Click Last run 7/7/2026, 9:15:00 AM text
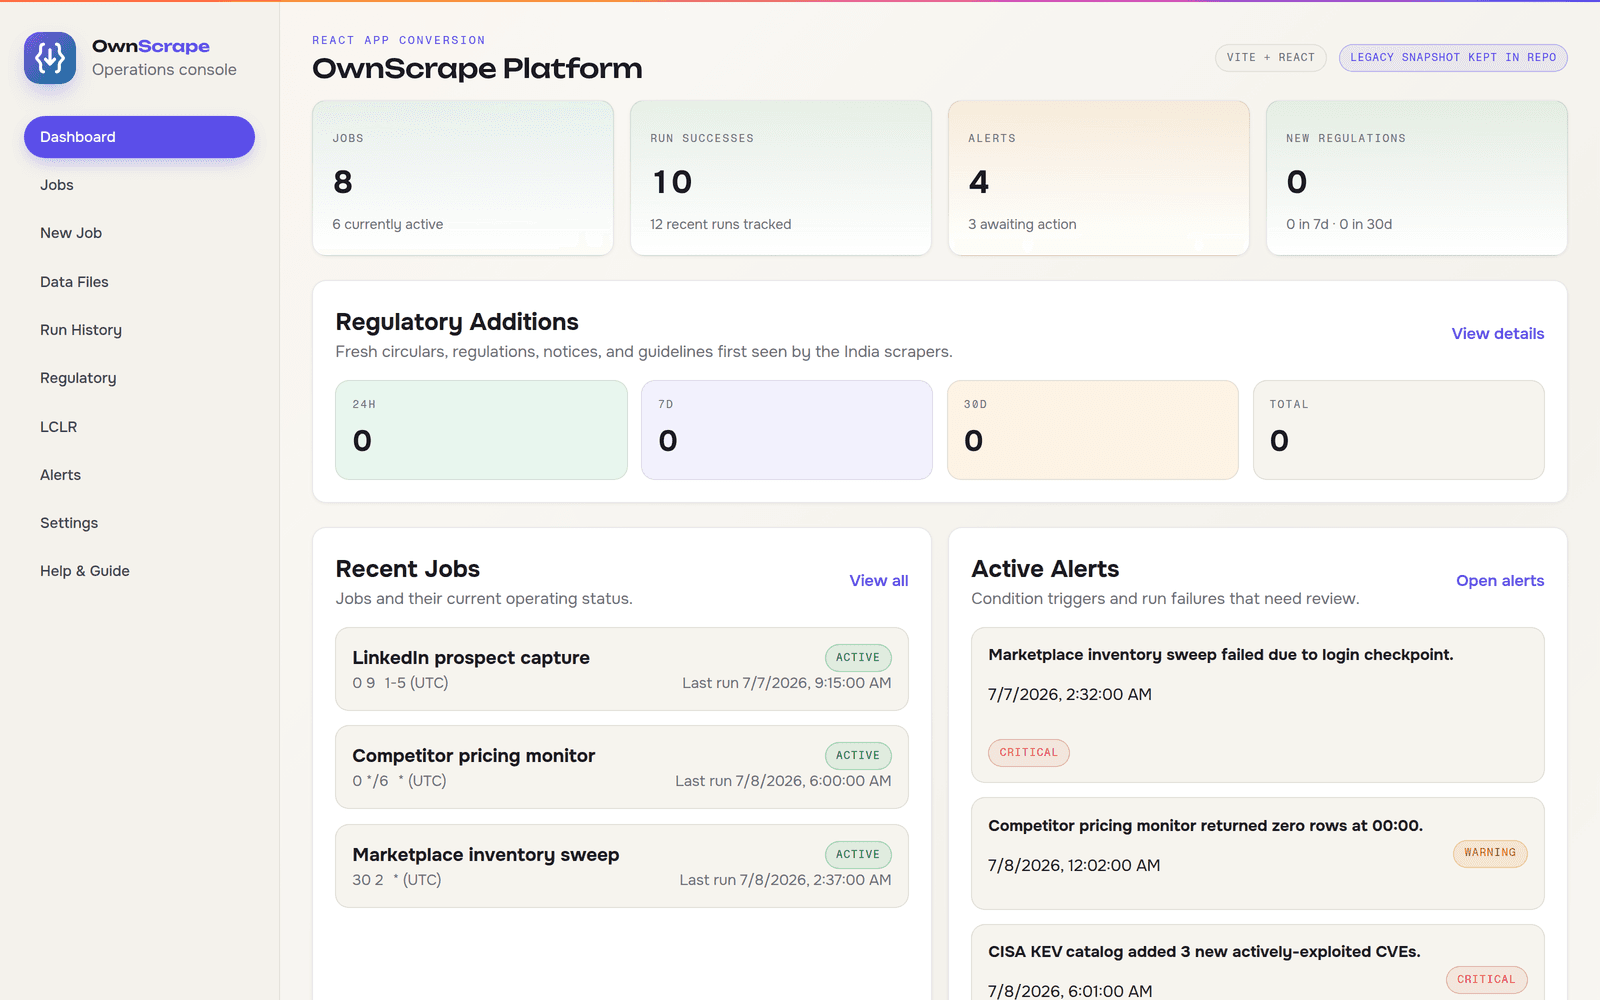This screenshot has width=1600, height=1000. [787, 683]
